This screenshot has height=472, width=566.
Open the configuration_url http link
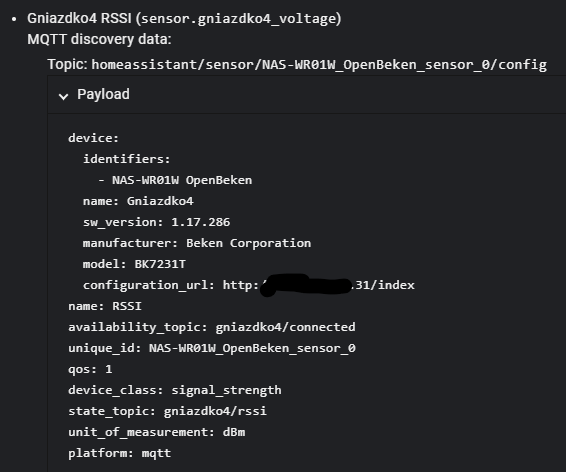[x=318, y=285]
